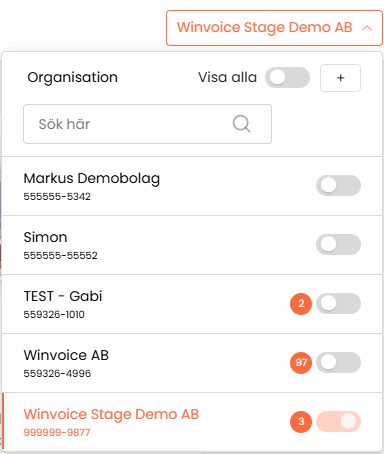
Task: Switch on the Winvoice AB toggle
Action: coord(338,363)
